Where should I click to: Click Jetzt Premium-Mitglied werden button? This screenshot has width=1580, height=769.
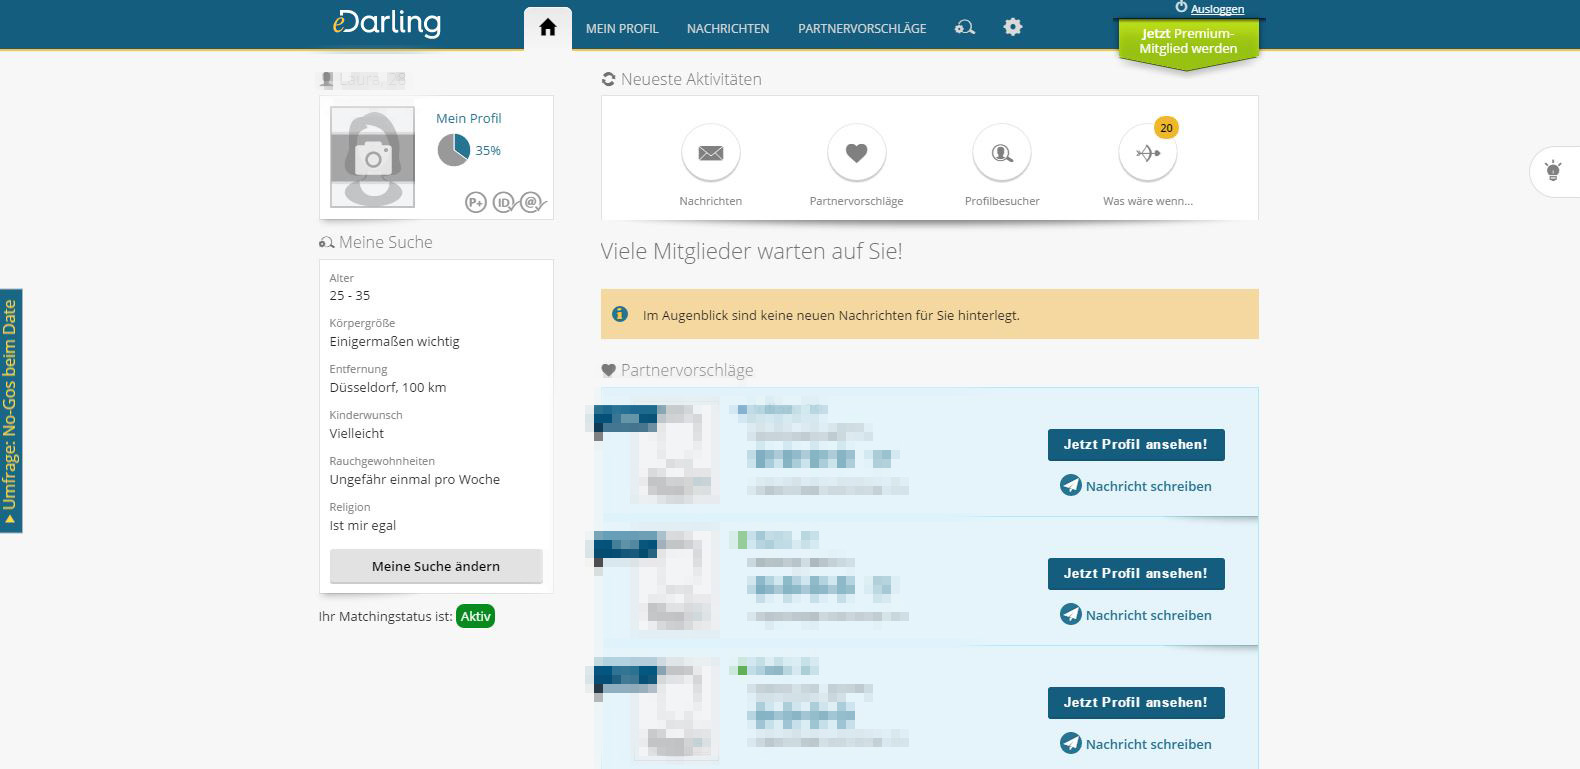tap(1188, 42)
